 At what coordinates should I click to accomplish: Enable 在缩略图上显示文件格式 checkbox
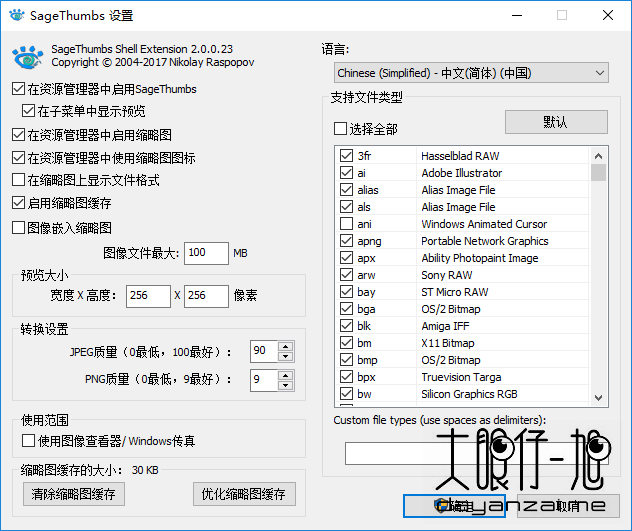pos(18,180)
